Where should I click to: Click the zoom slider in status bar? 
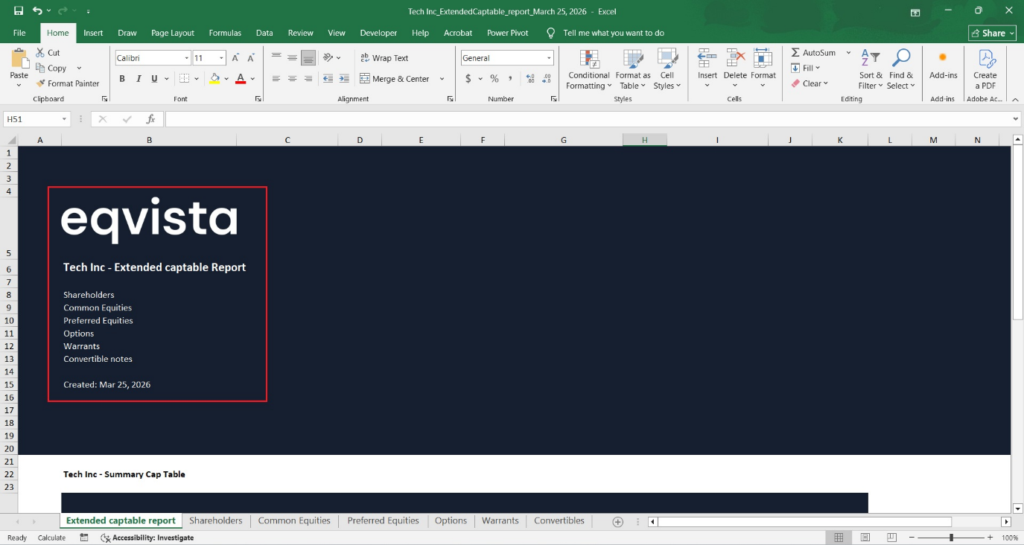950,538
